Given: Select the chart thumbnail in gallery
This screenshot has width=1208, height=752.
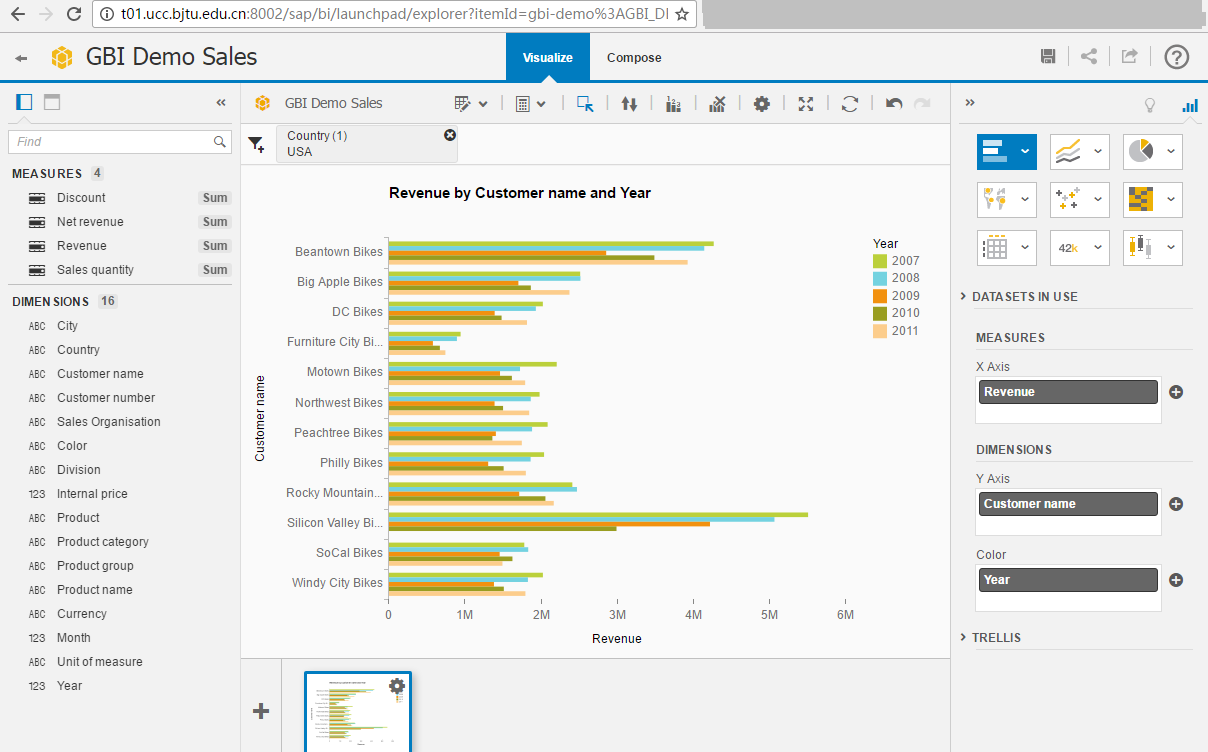Looking at the screenshot, I should point(358,712).
